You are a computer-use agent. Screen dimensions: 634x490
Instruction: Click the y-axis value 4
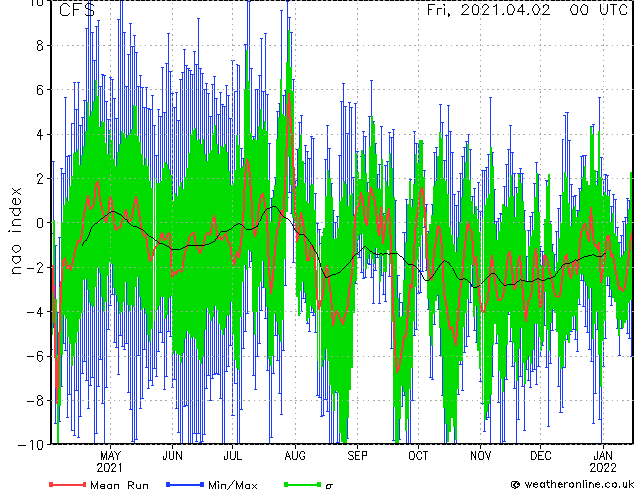40,134
